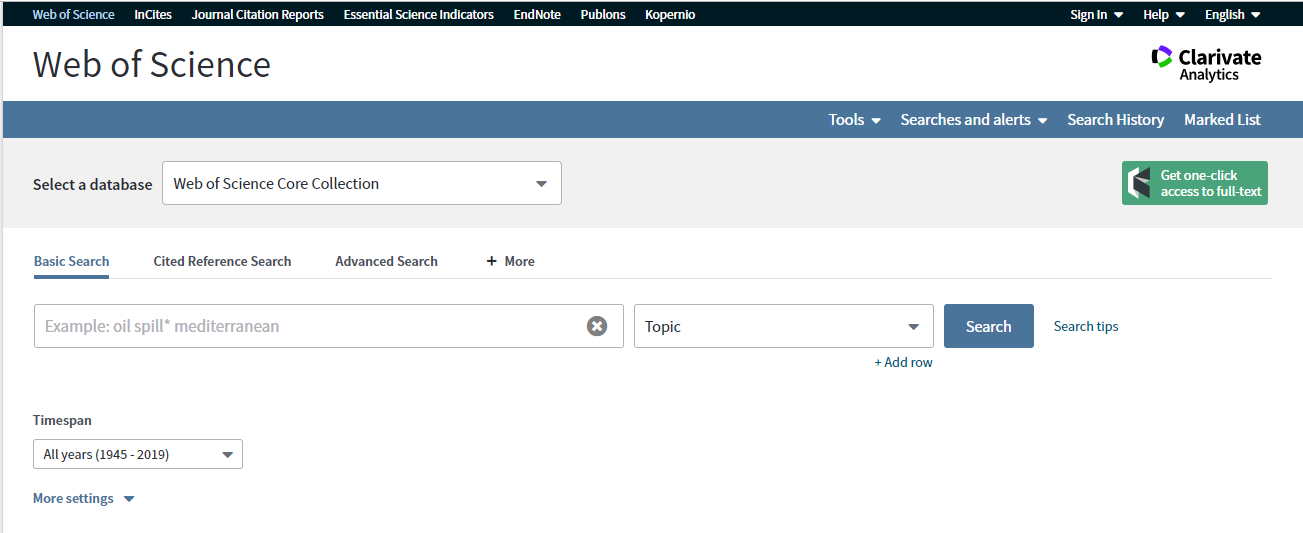
Task: Open Kopernio from the top bar
Action: pyautogui.click(x=670, y=14)
